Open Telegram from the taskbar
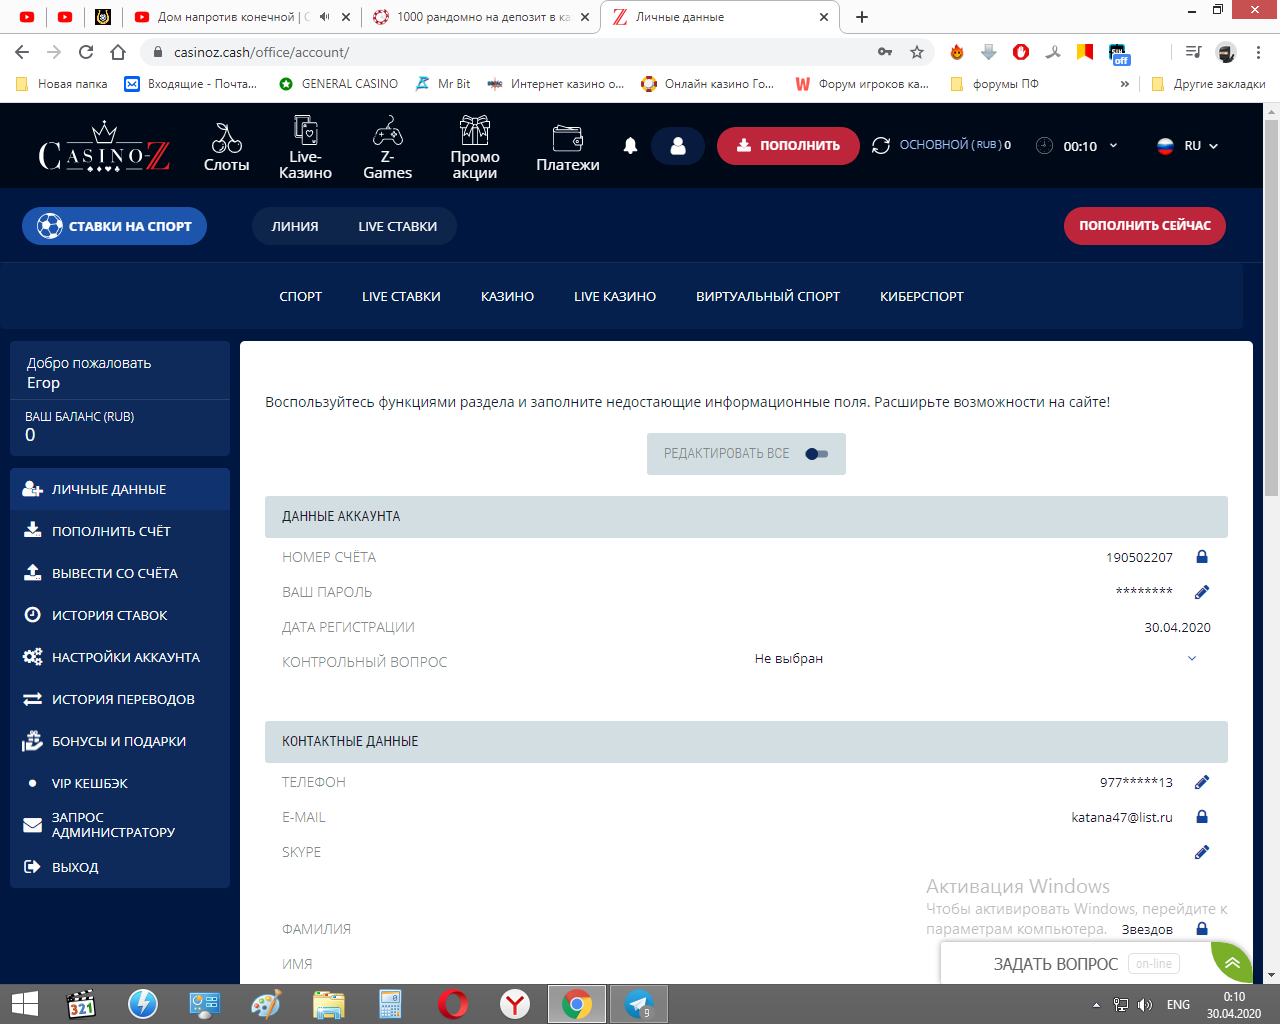The height and width of the screenshot is (1024, 1280). tap(639, 1003)
